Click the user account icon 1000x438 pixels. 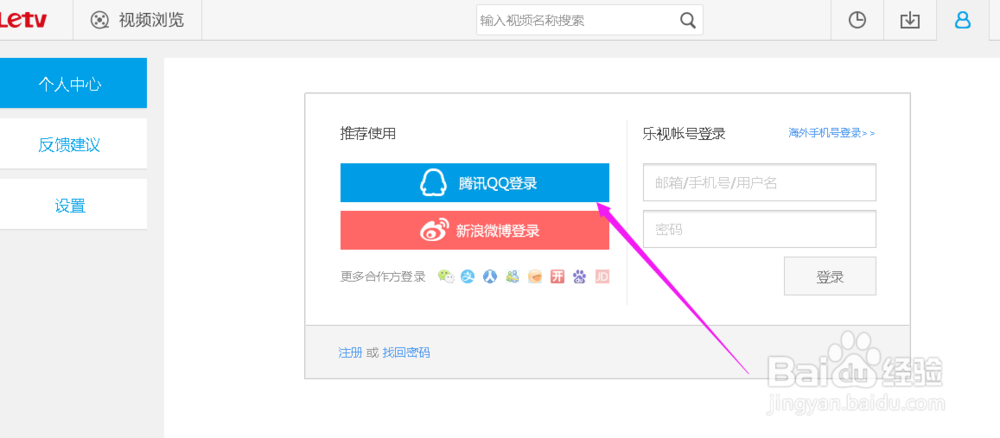click(x=962, y=20)
